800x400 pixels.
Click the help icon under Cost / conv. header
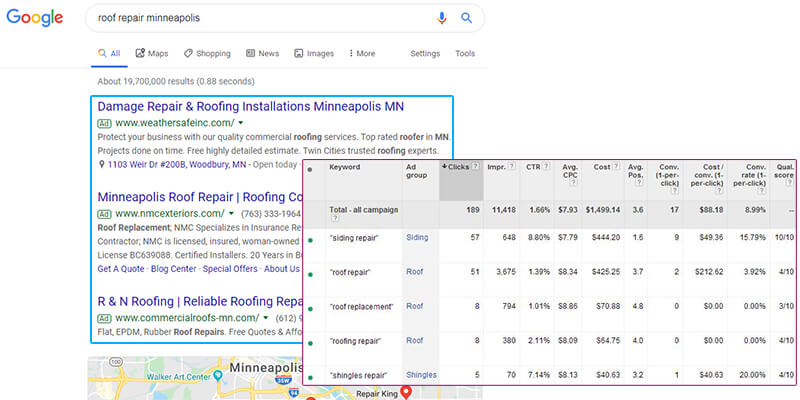click(x=719, y=191)
